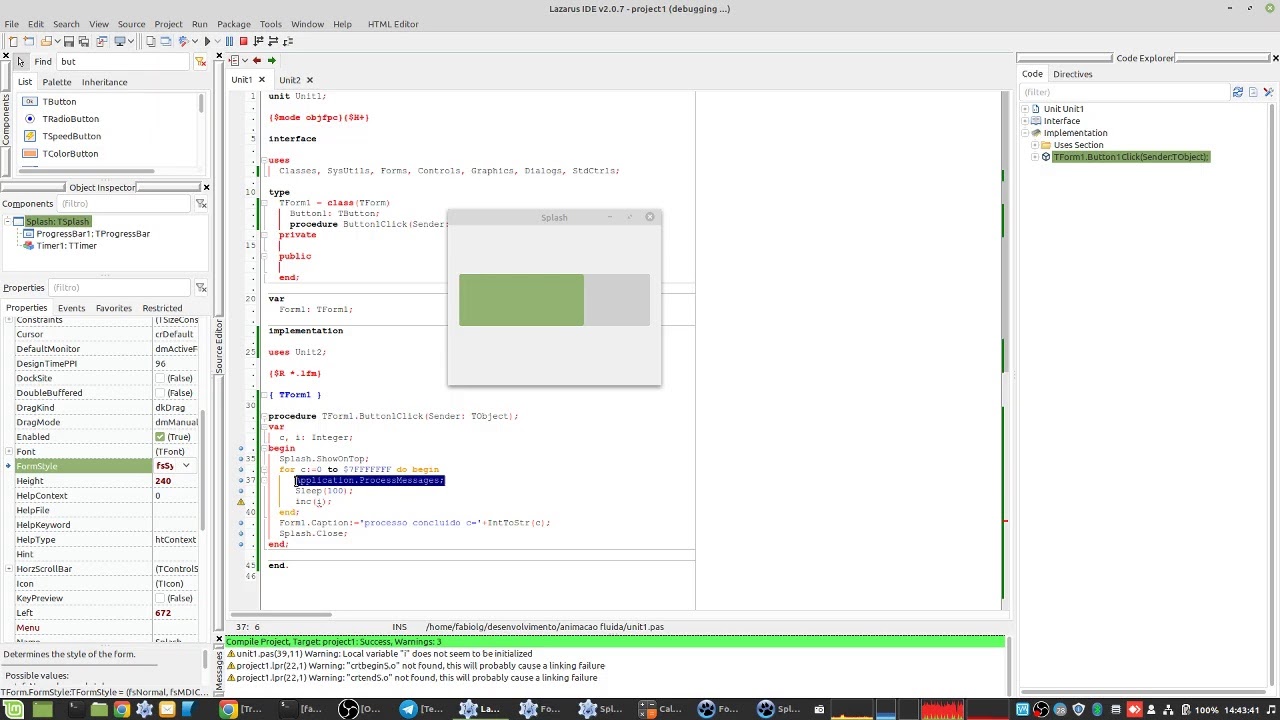Click the component Find input field
Viewport: 1280px width, 720px height.
pos(125,62)
